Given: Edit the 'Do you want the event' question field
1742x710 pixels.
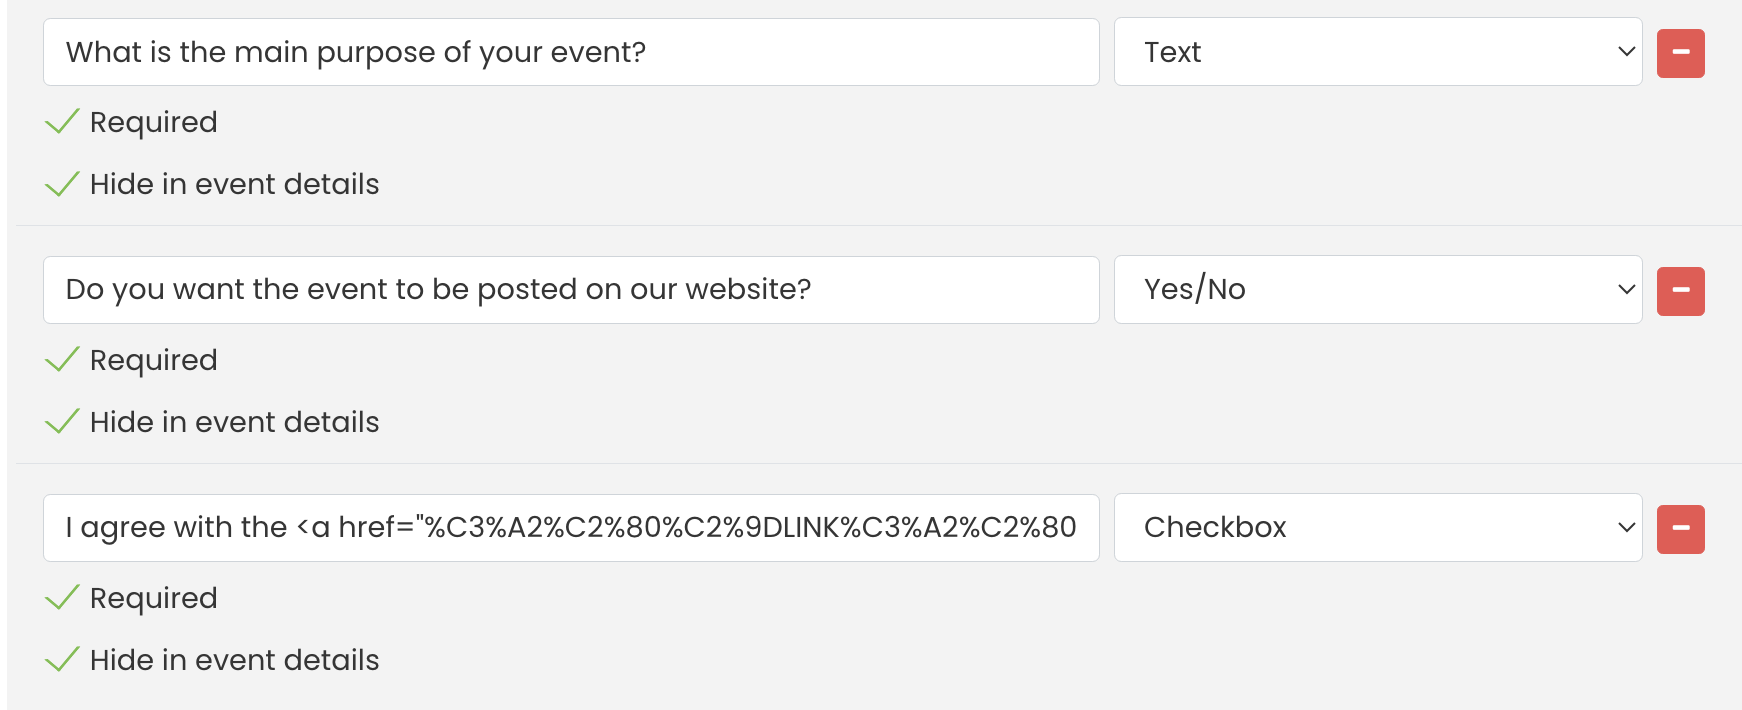Looking at the screenshot, I should click(571, 290).
